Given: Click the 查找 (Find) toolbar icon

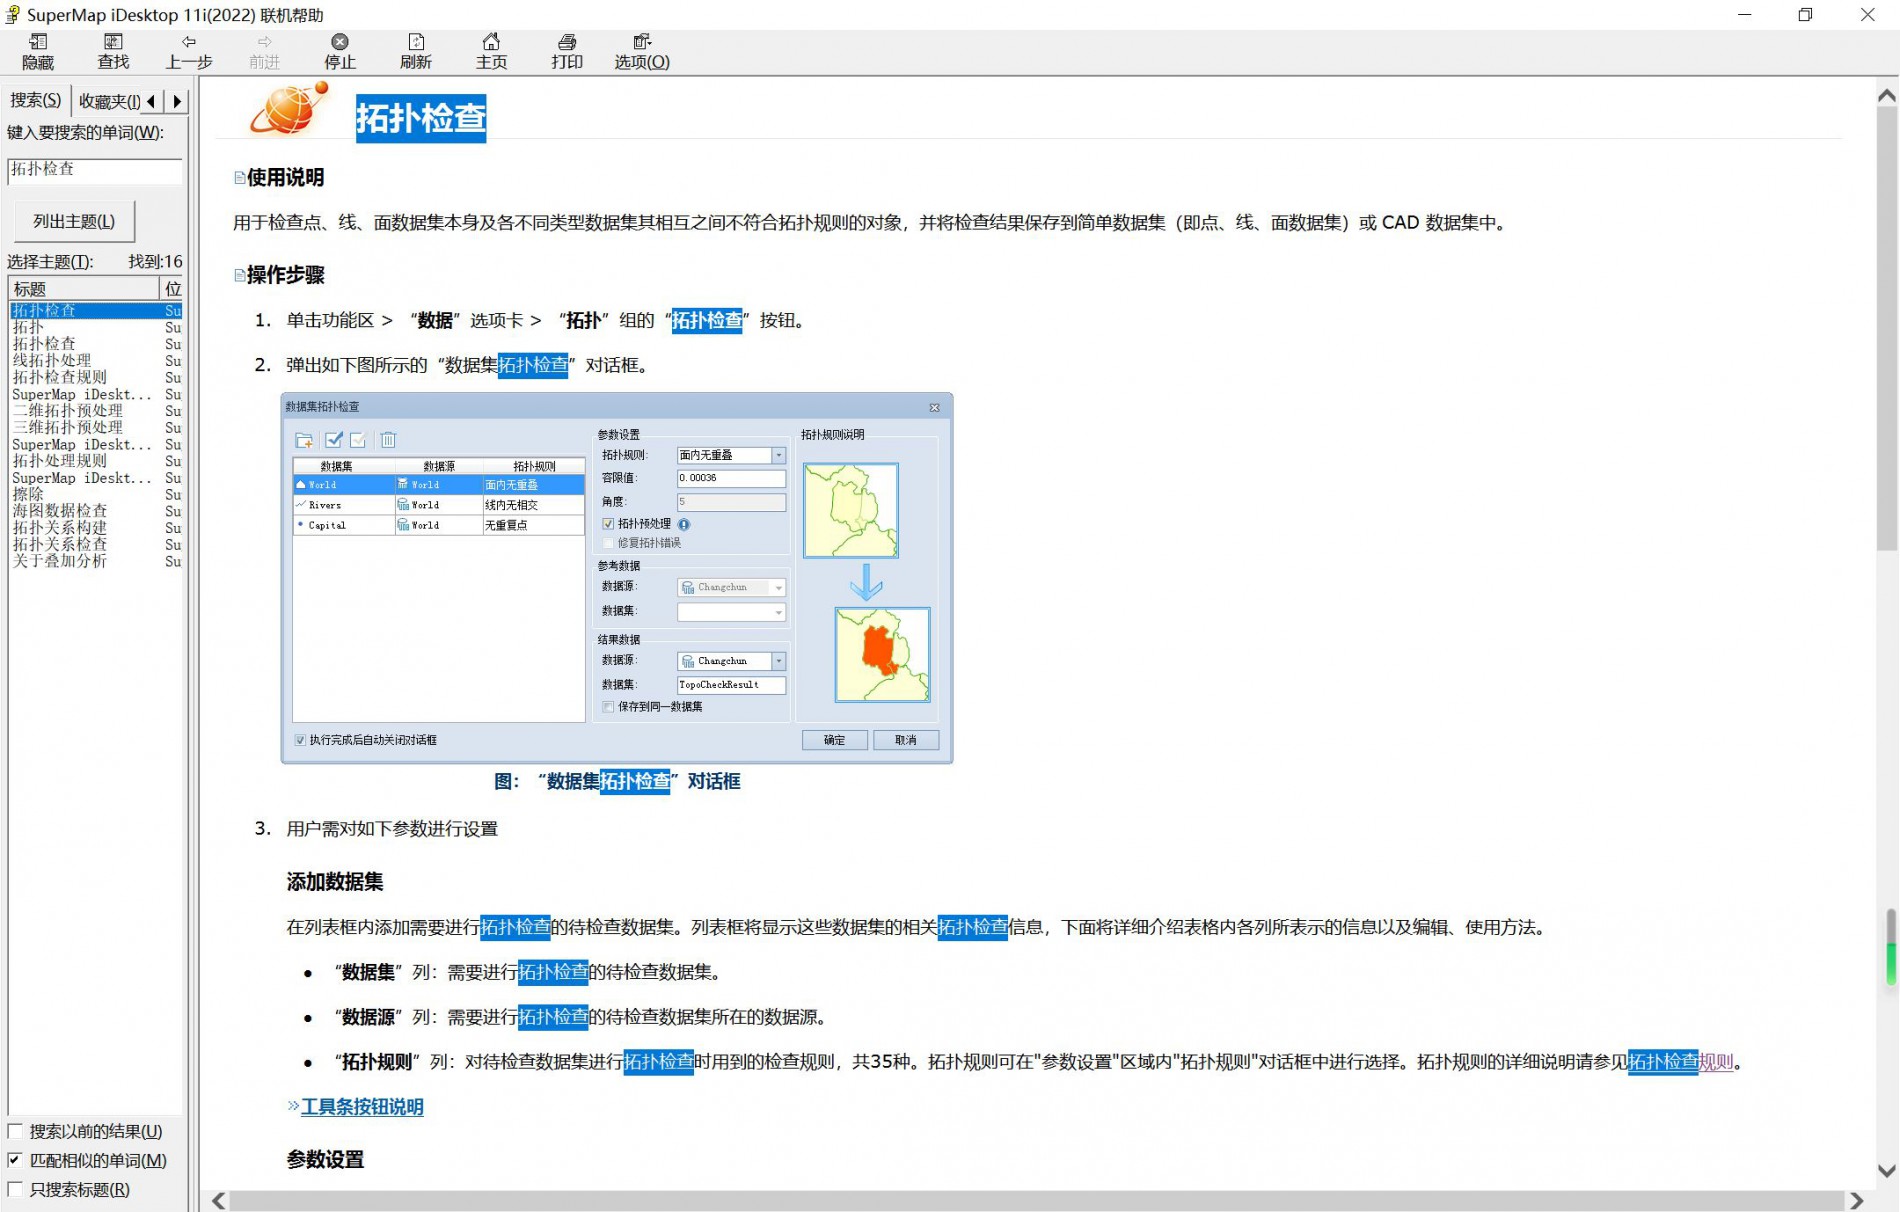Looking at the screenshot, I should (113, 51).
